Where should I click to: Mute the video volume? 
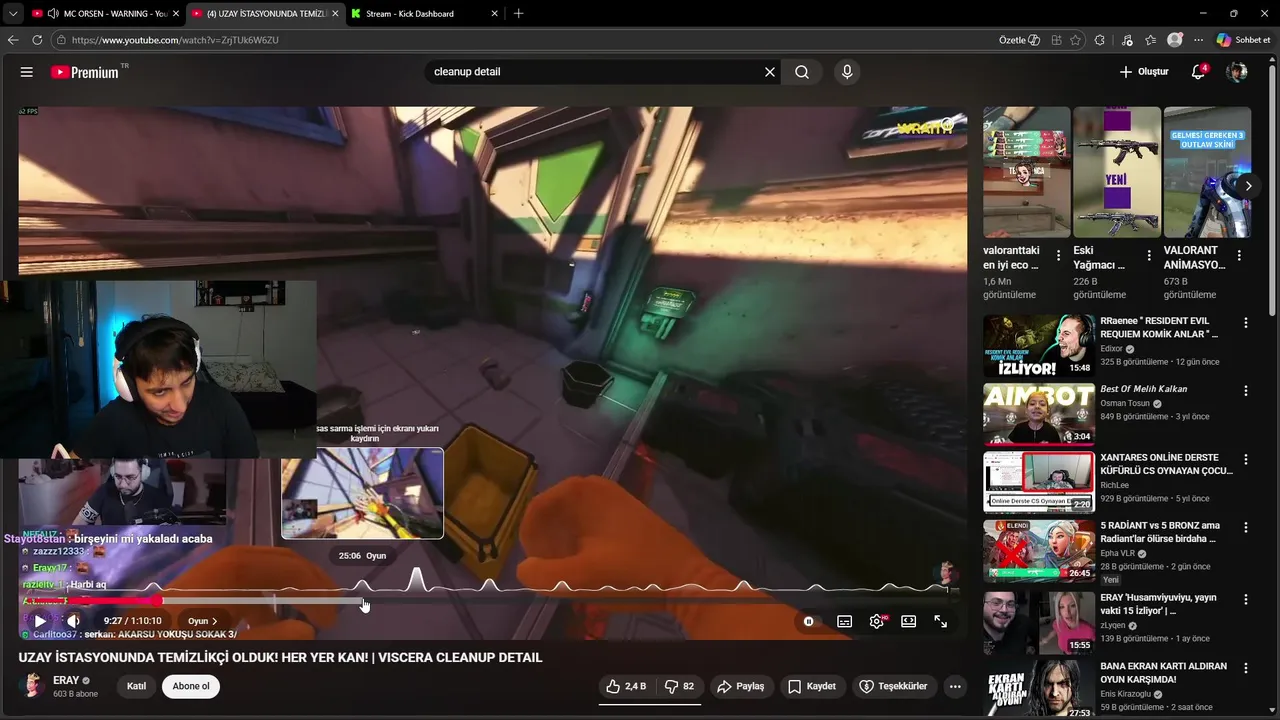coord(73,621)
